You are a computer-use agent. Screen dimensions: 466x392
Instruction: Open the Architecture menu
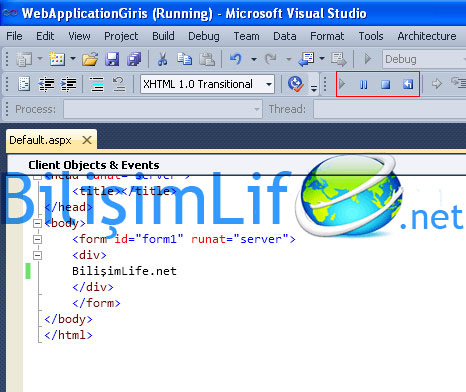click(427, 36)
